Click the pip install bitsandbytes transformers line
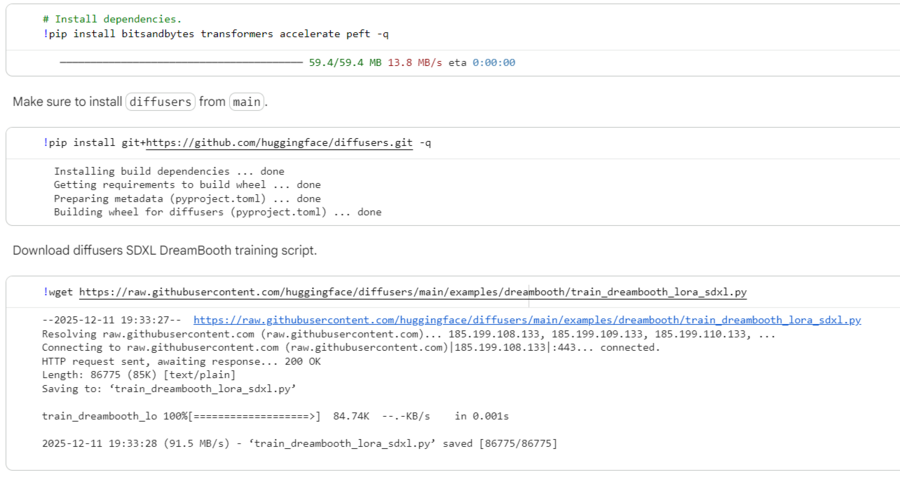 (216, 34)
